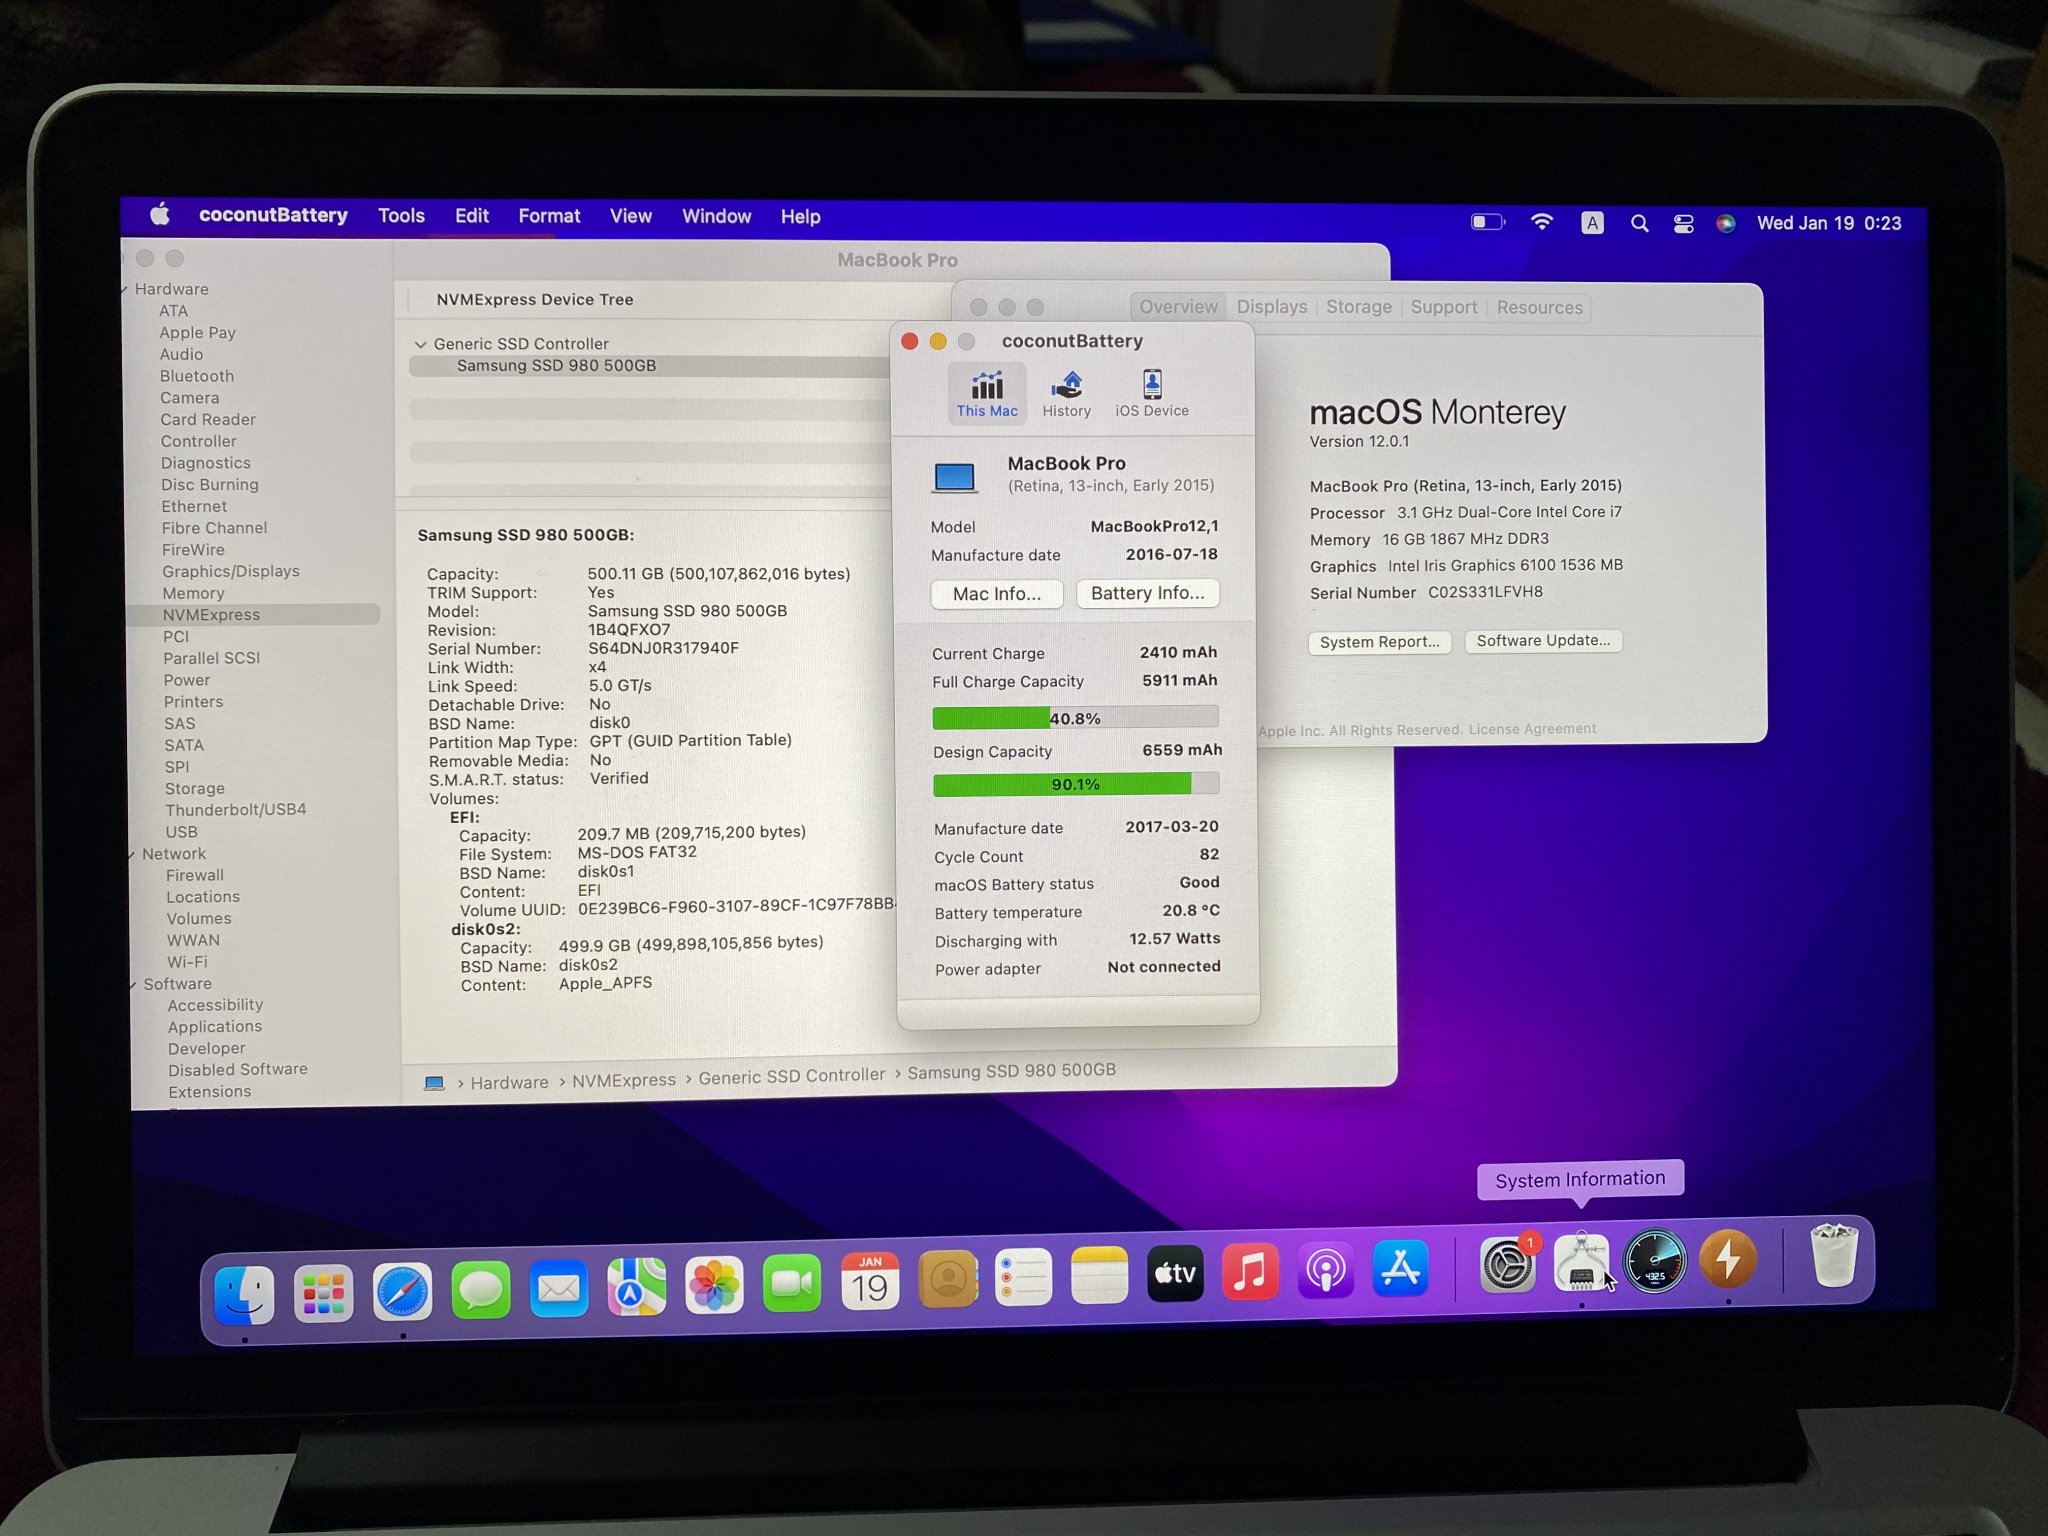
Task: Open Siri from the menu bar
Action: (x=1726, y=224)
